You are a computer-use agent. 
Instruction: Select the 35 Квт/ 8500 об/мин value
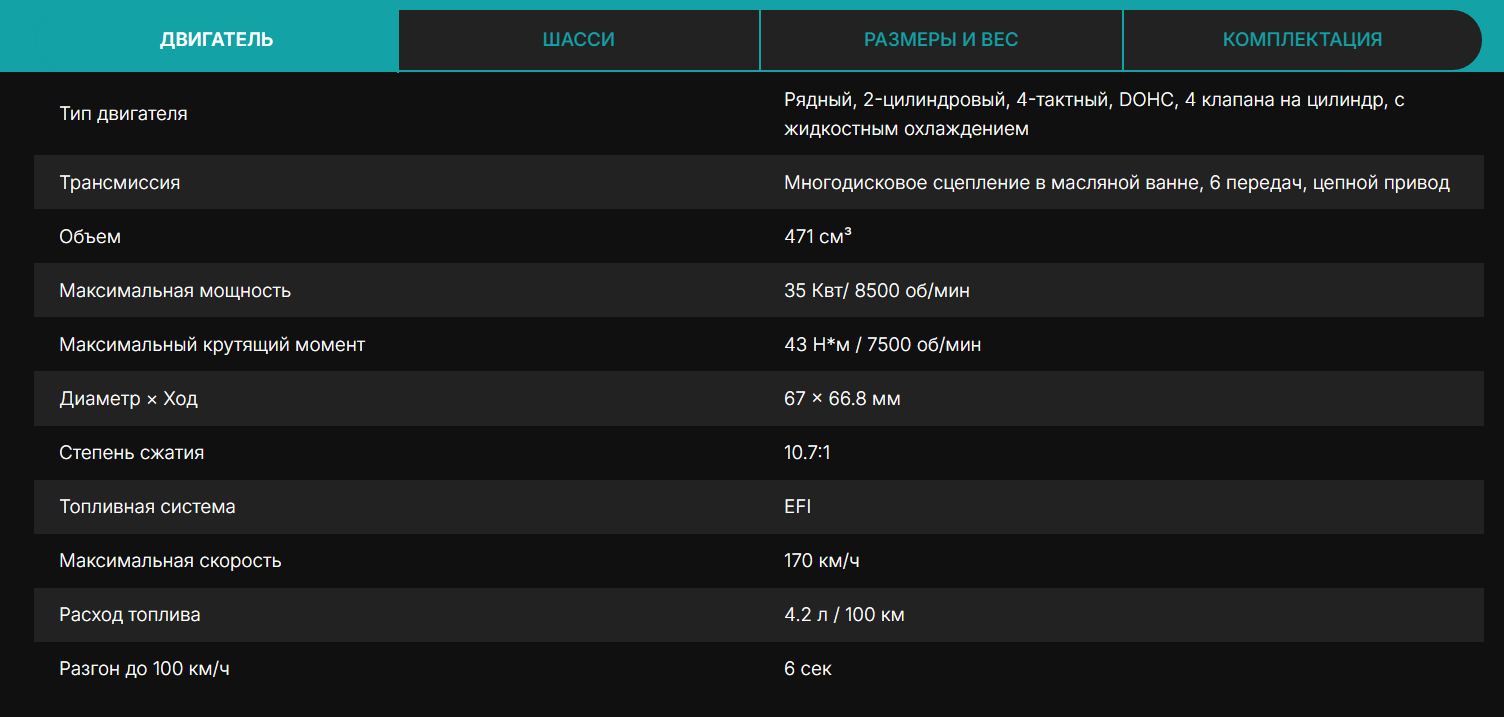click(x=877, y=291)
